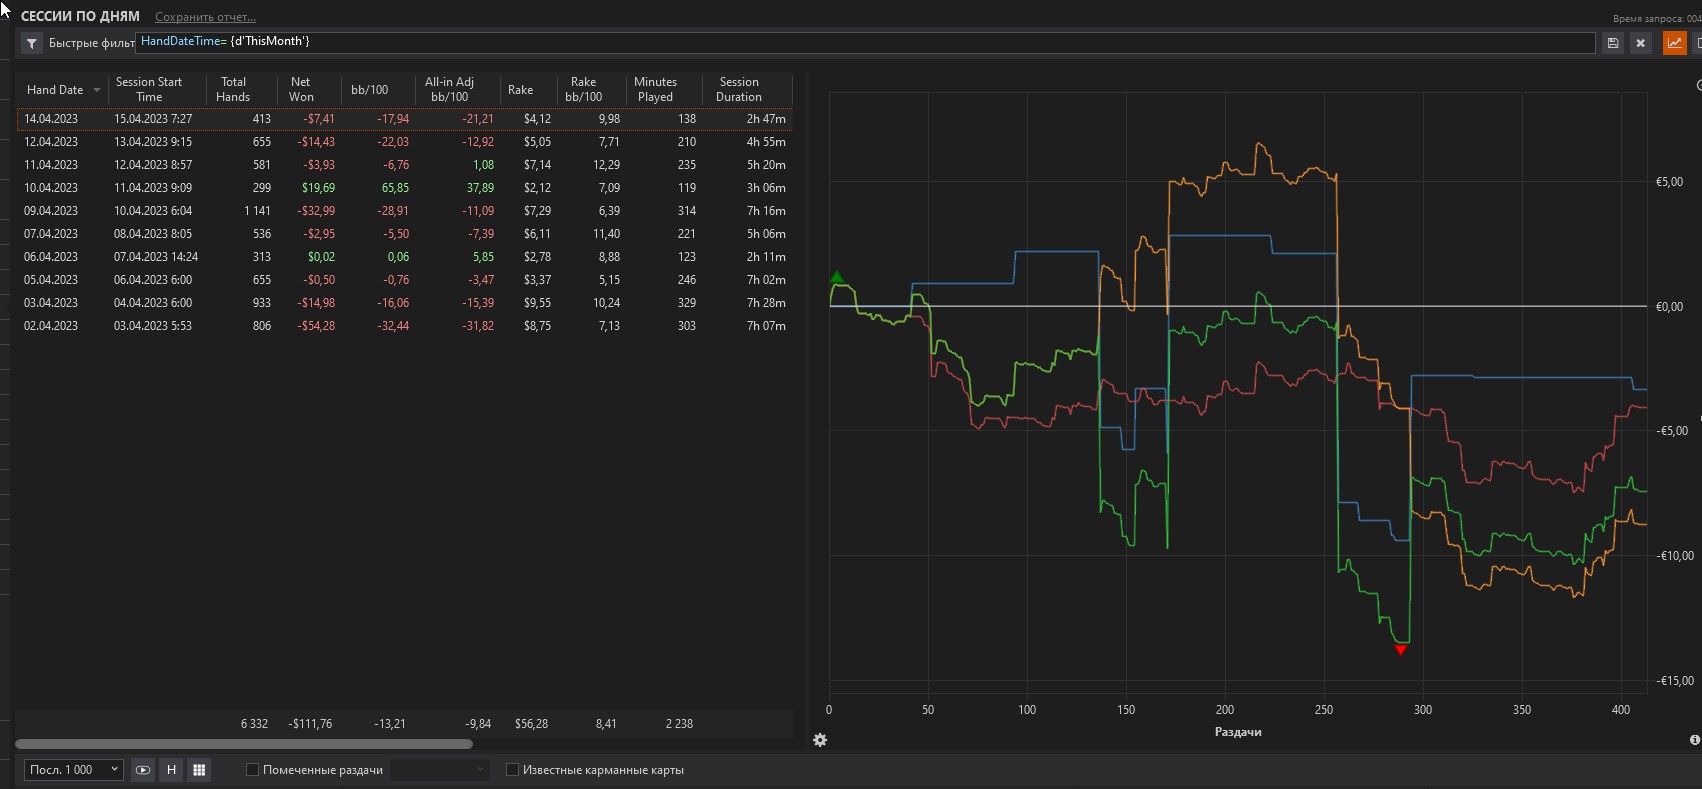This screenshot has width=1702, height=789.
Task: Click Раздачи axis label
Action: click(x=1238, y=732)
